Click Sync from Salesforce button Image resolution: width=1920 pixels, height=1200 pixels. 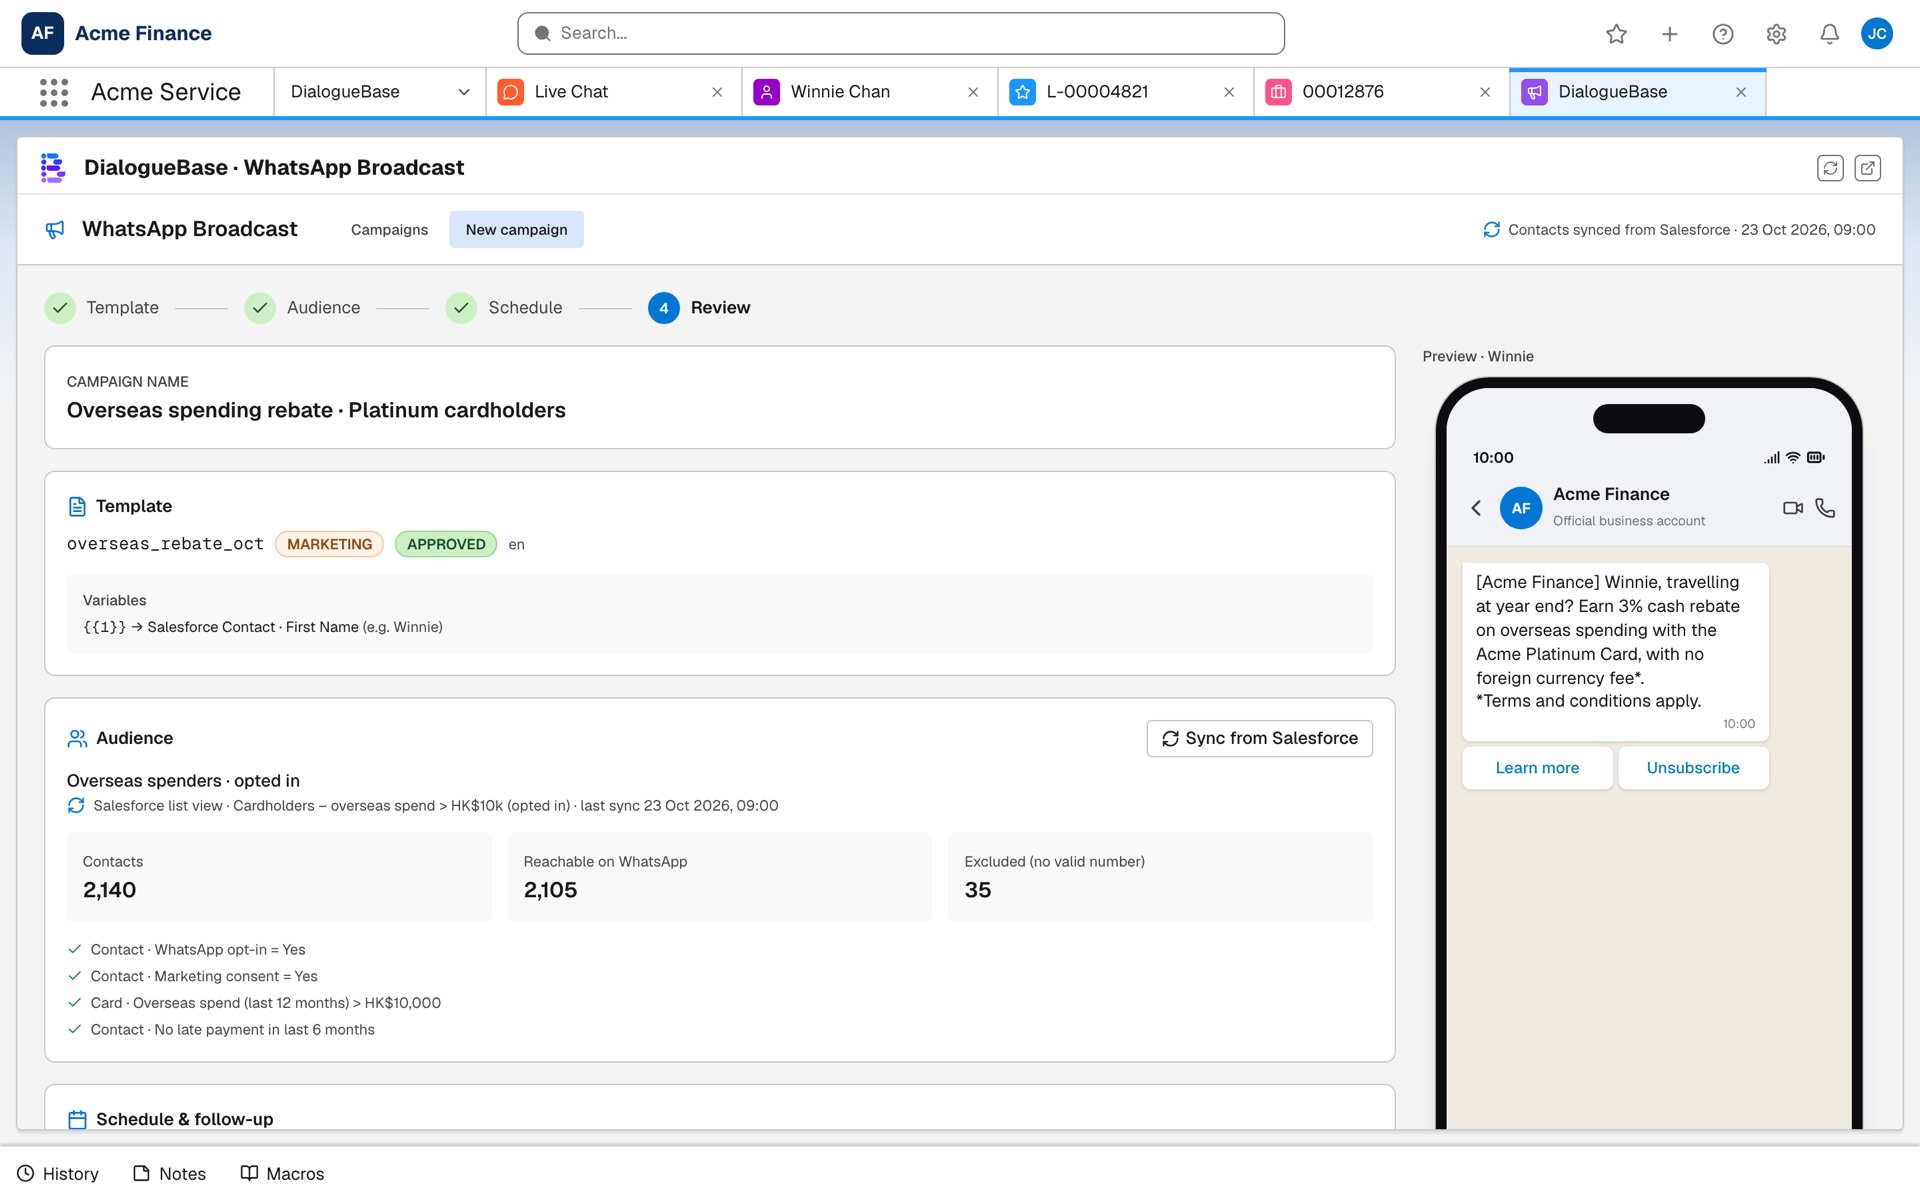point(1259,739)
